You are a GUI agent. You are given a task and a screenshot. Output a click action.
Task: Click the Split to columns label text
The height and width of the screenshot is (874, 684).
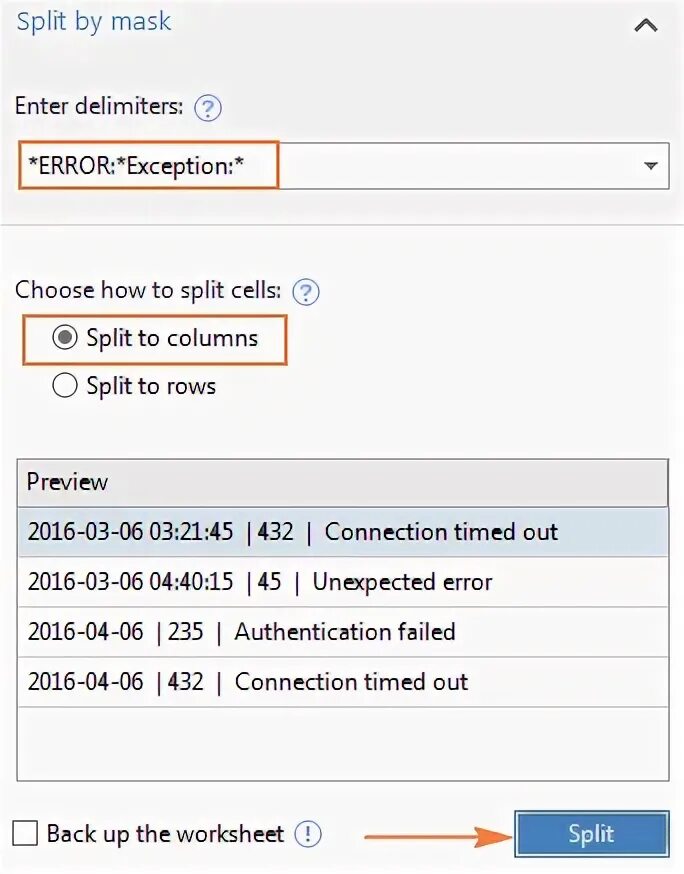(172, 338)
